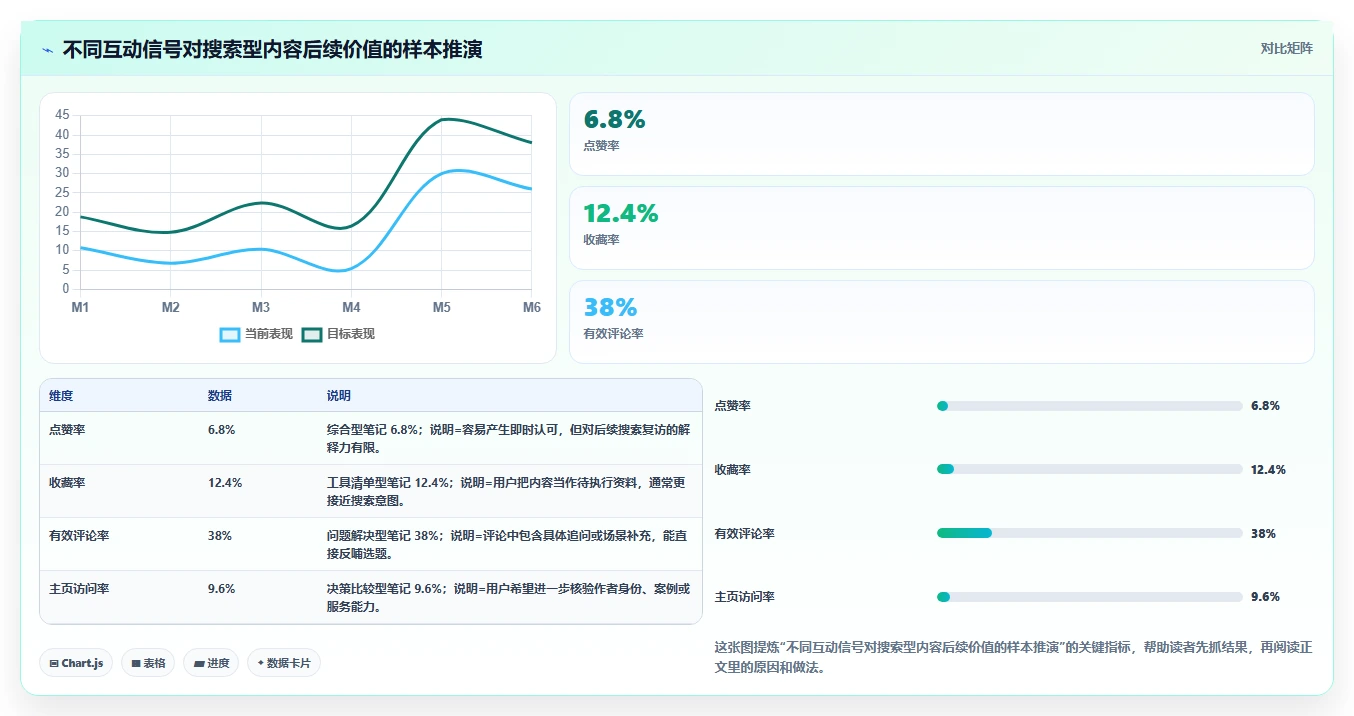1354x716 pixels.
Task: Click the 对比矩阵 label
Action: [1287, 48]
